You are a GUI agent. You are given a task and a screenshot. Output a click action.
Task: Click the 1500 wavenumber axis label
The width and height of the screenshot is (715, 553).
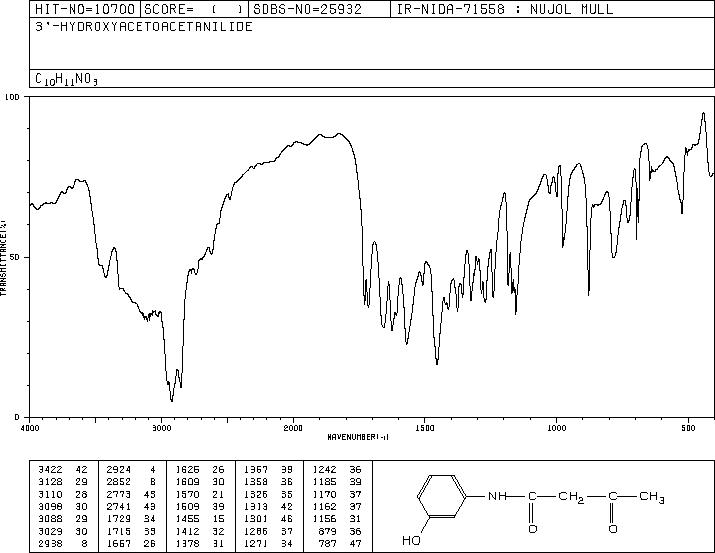(425, 428)
